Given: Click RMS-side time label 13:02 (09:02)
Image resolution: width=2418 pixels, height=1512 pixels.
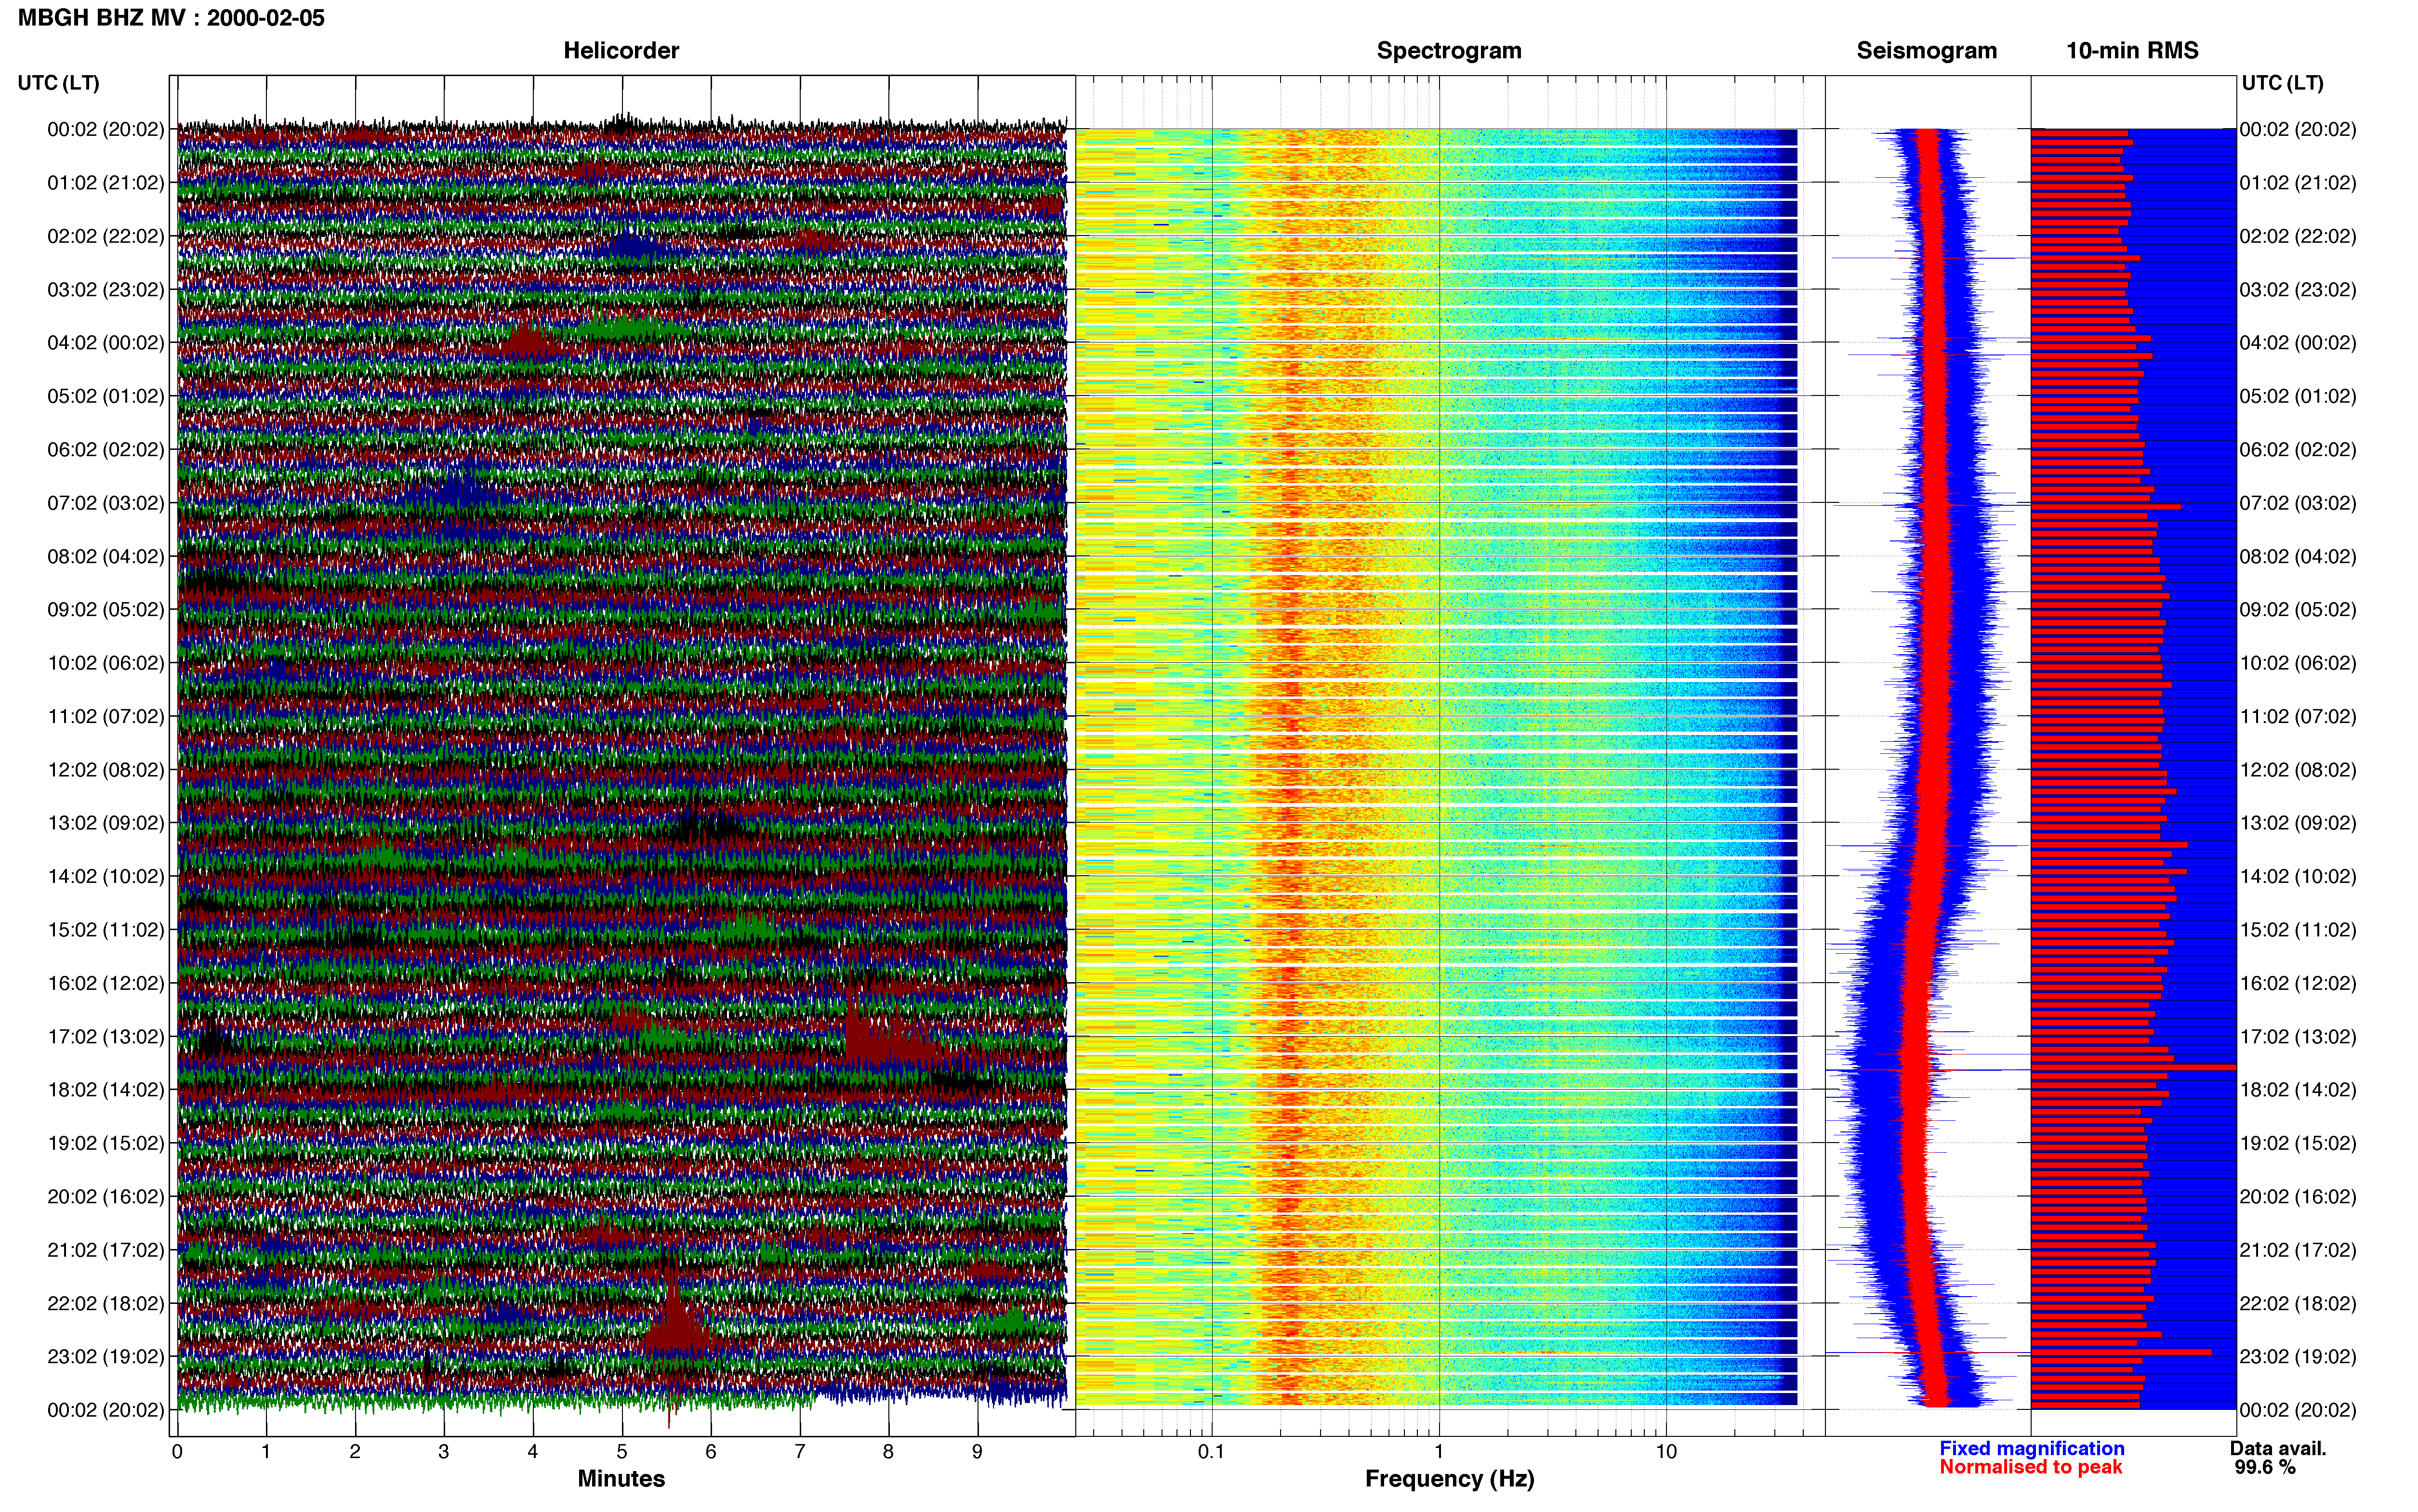Looking at the screenshot, I should click(2298, 823).
